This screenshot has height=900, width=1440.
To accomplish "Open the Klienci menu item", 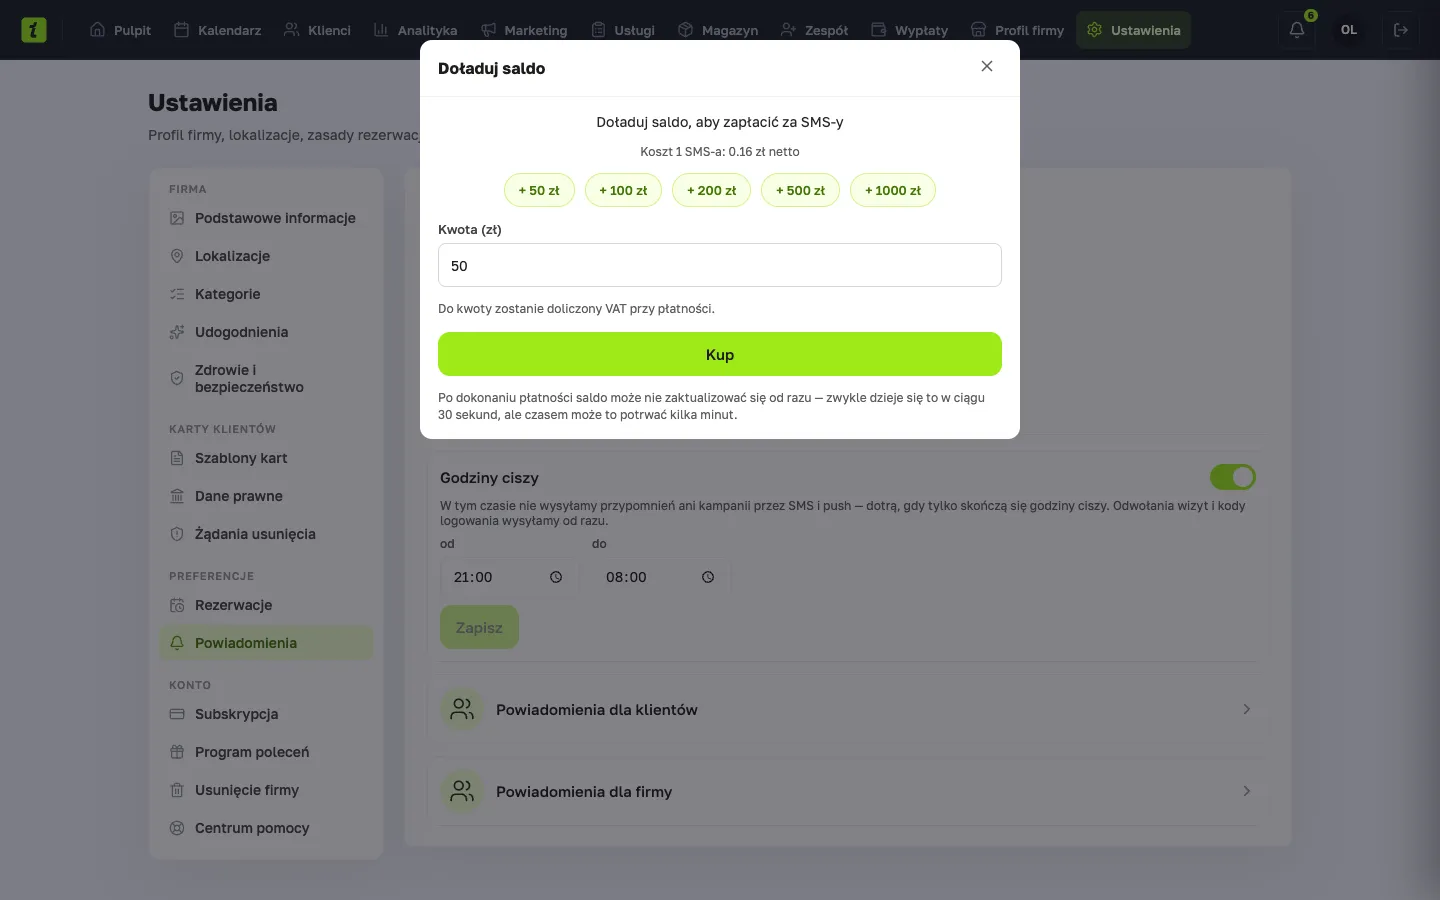I will pos(317,30).
